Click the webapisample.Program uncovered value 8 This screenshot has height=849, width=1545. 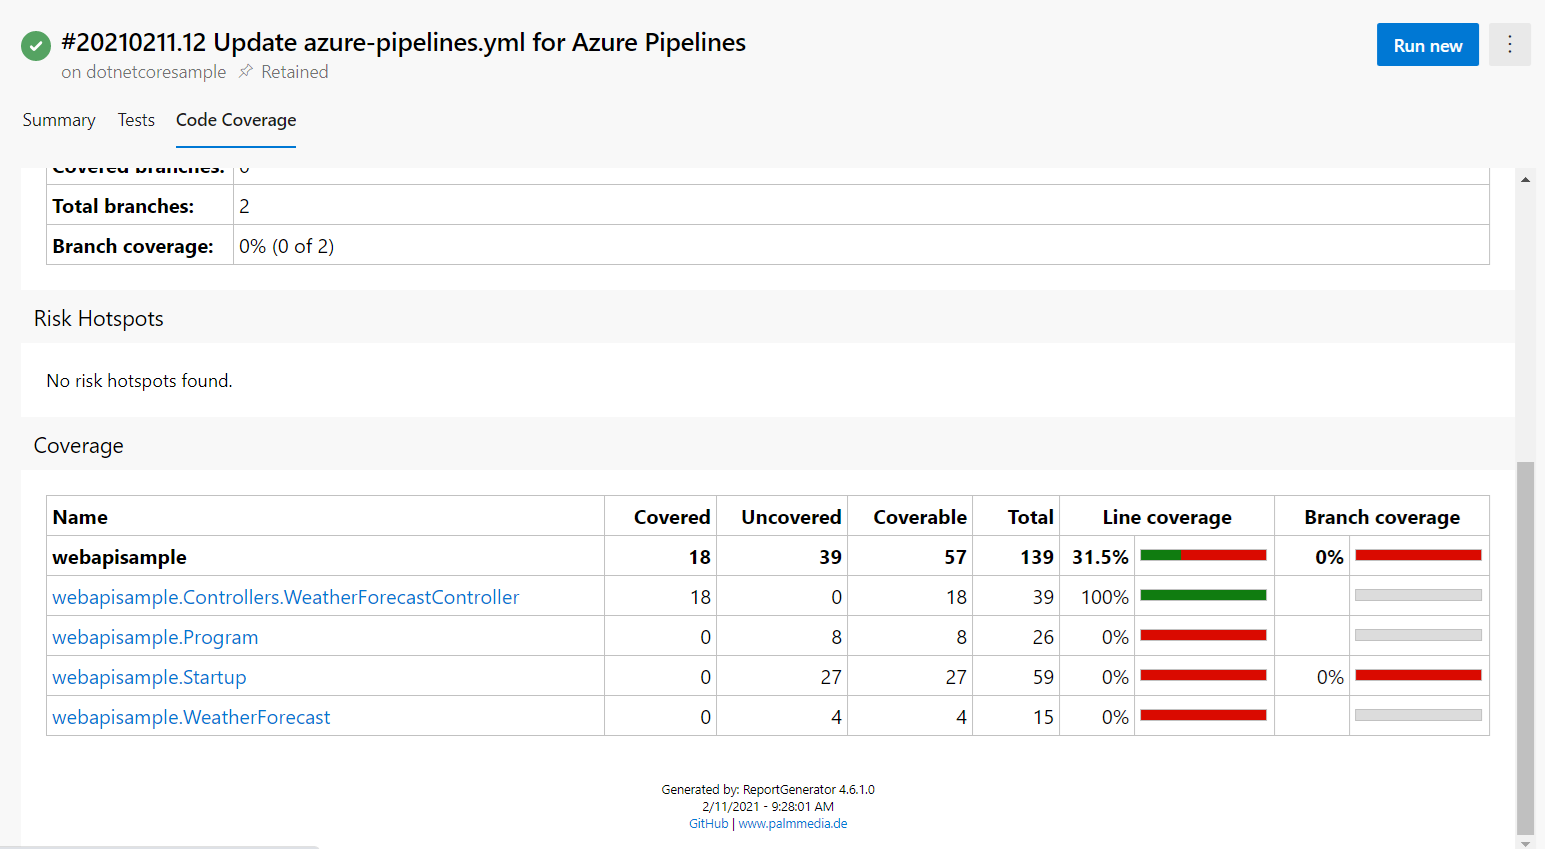pos(836,637)
